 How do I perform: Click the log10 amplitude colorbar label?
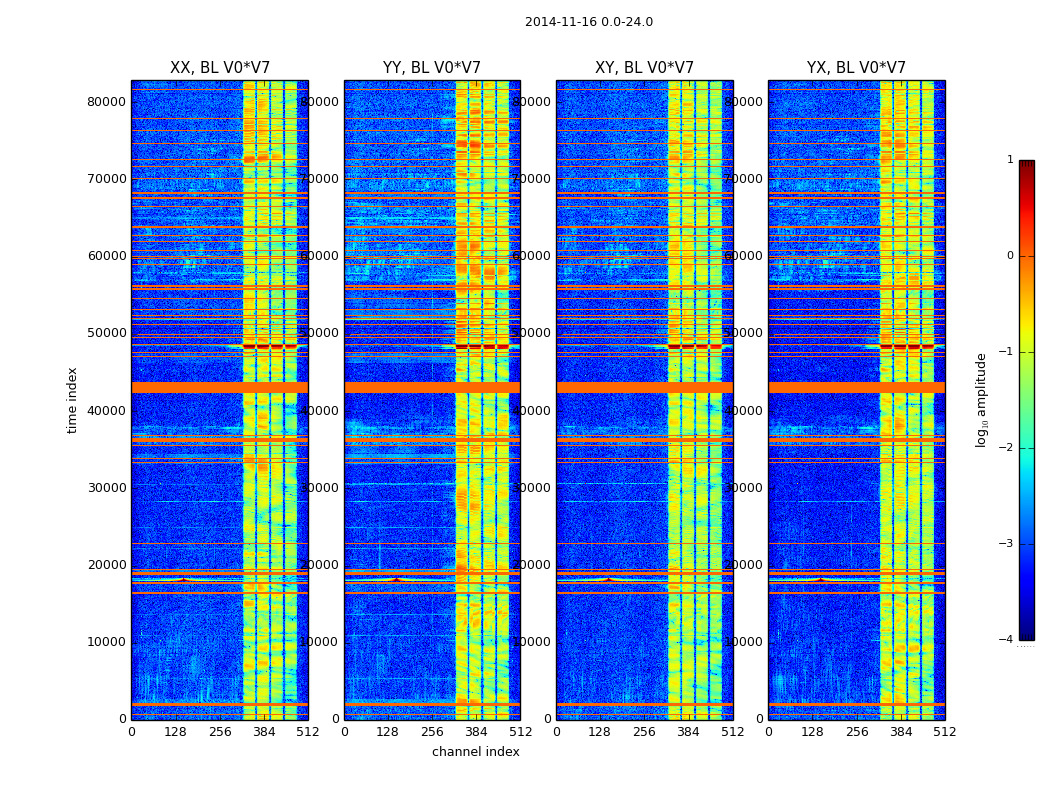(x=982, y=399)
